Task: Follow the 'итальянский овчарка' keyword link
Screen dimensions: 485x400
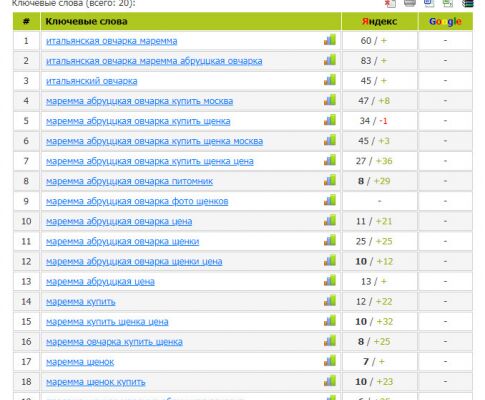Action: (x=92, y=81)
